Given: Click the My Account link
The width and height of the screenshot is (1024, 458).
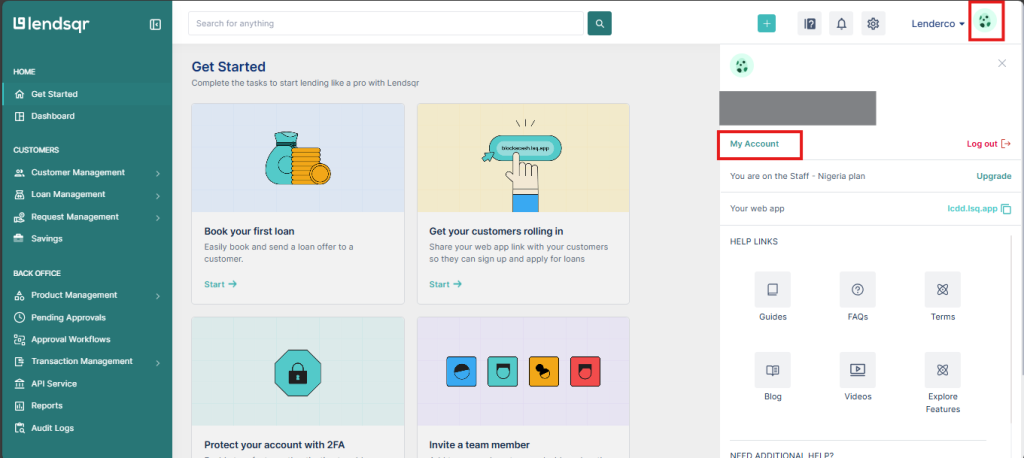Looking at the screenshot, I should coord(754,144).
